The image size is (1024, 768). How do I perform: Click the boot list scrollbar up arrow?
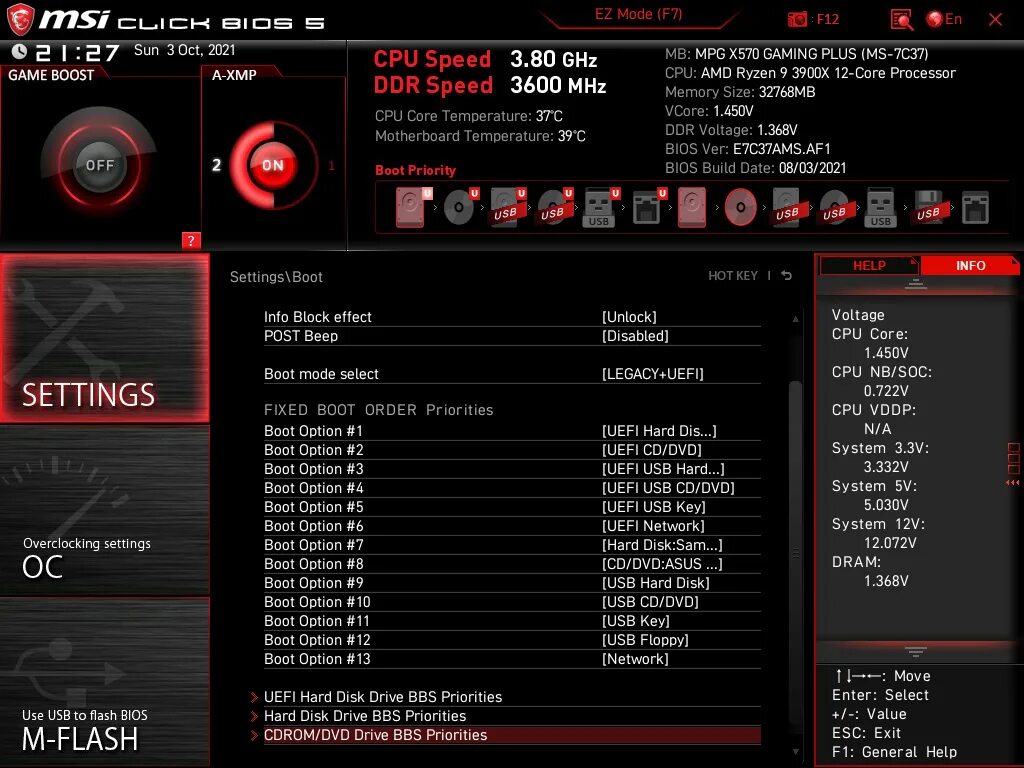[795, 319]
